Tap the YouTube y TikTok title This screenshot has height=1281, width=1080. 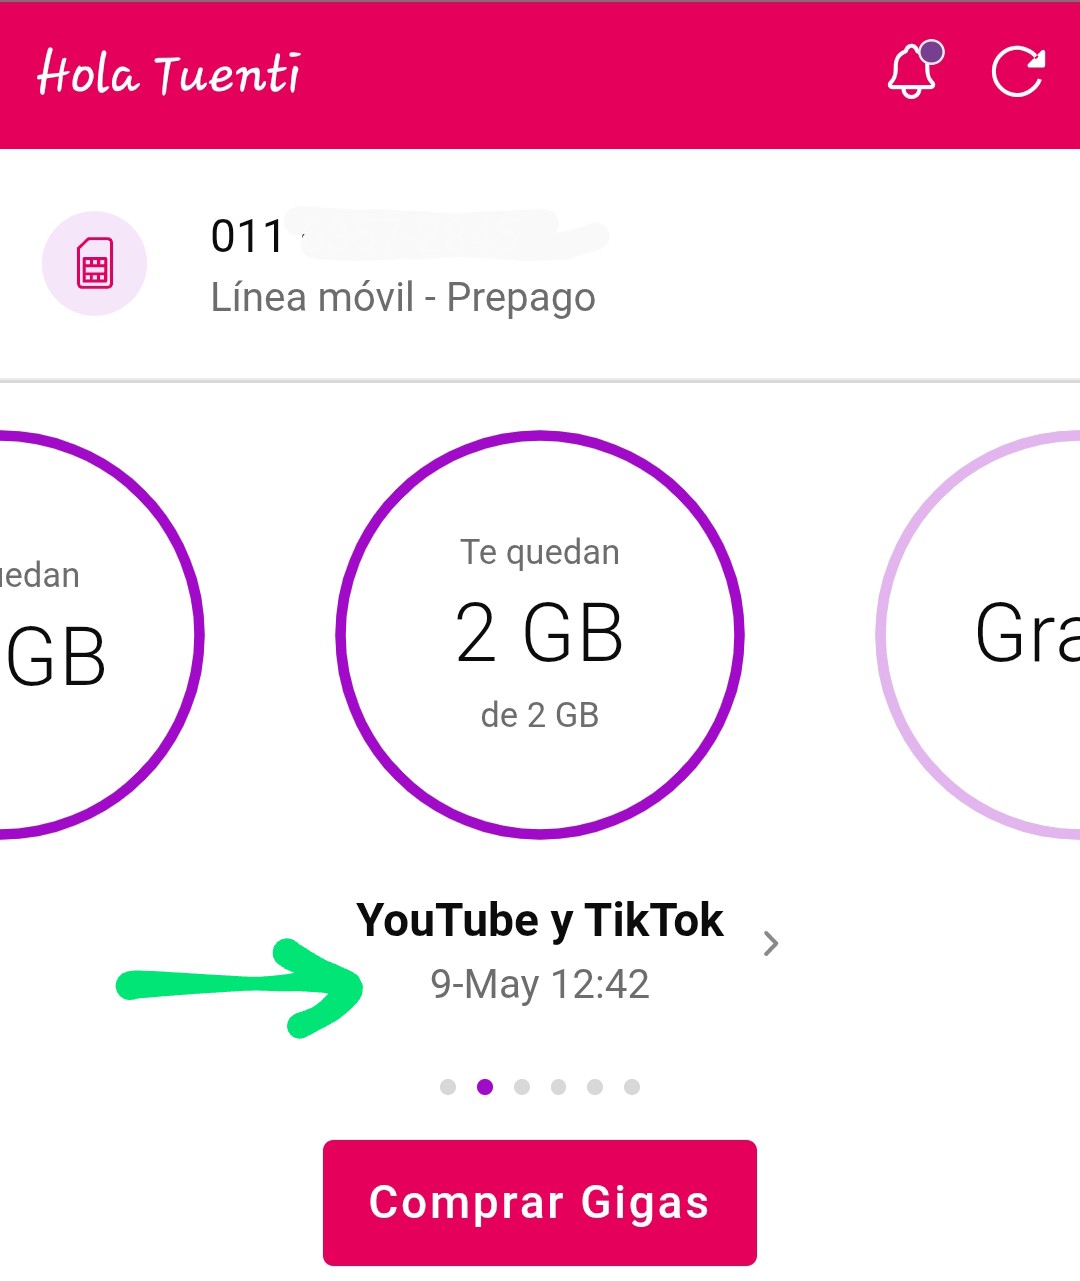(x=540, y=920)
